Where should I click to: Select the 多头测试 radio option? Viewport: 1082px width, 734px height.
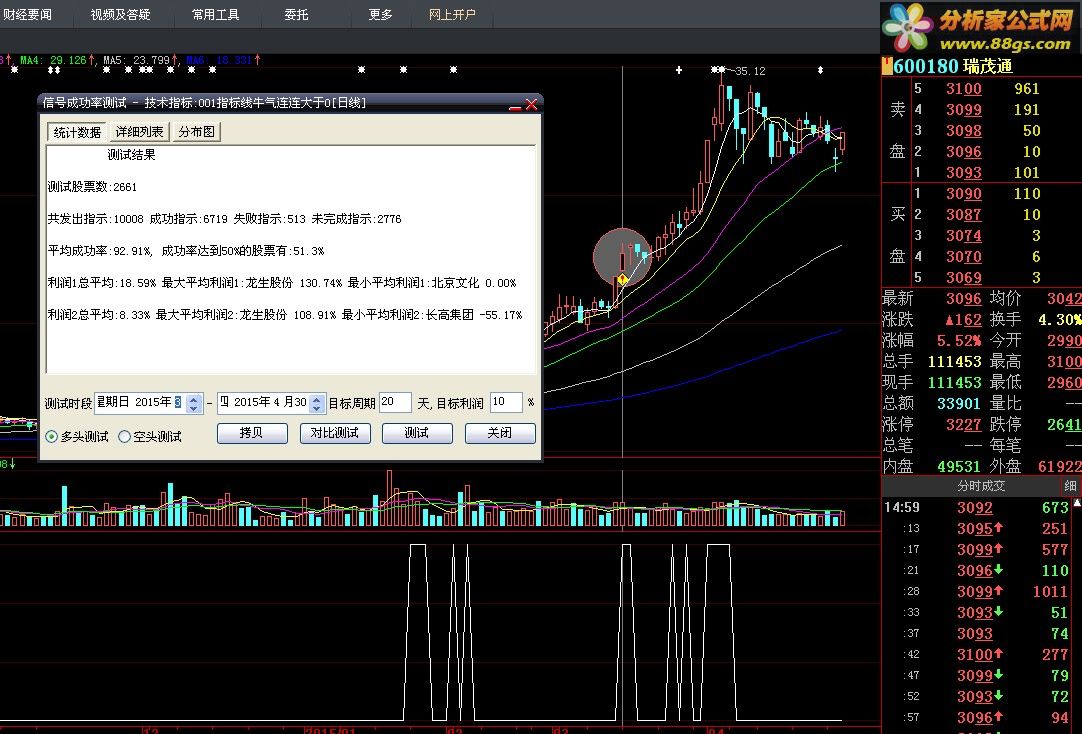coord(52,437)
